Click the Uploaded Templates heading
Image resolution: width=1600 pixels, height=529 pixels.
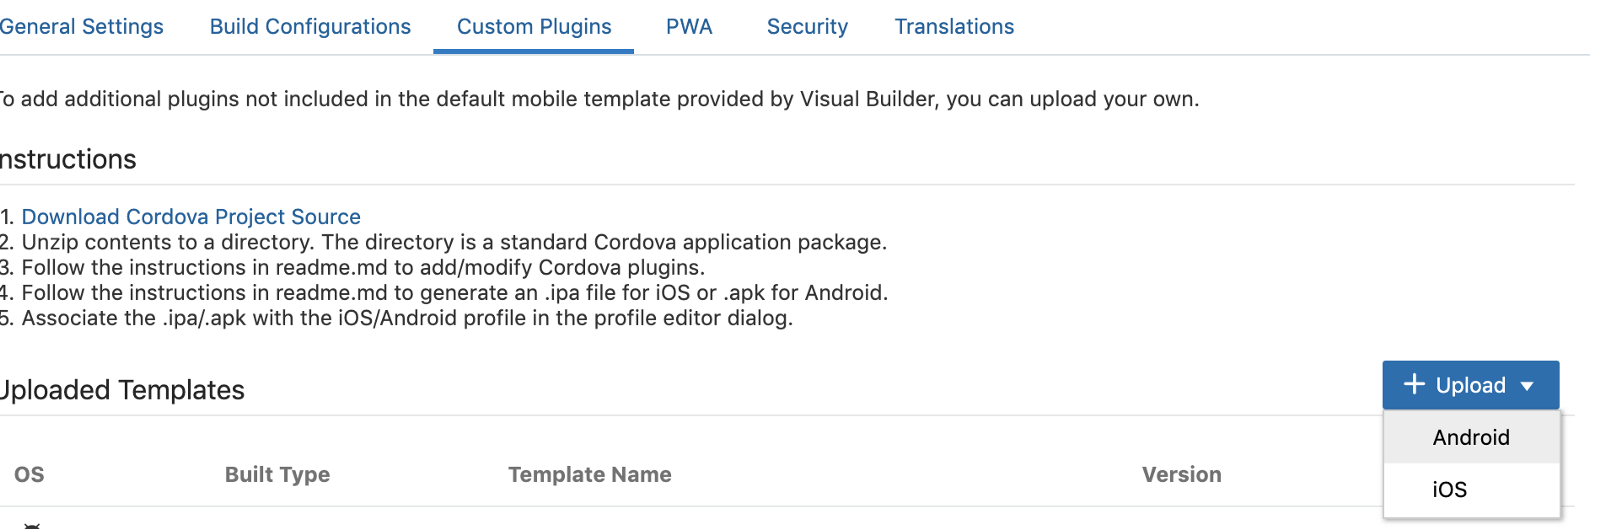coord(122,390)
